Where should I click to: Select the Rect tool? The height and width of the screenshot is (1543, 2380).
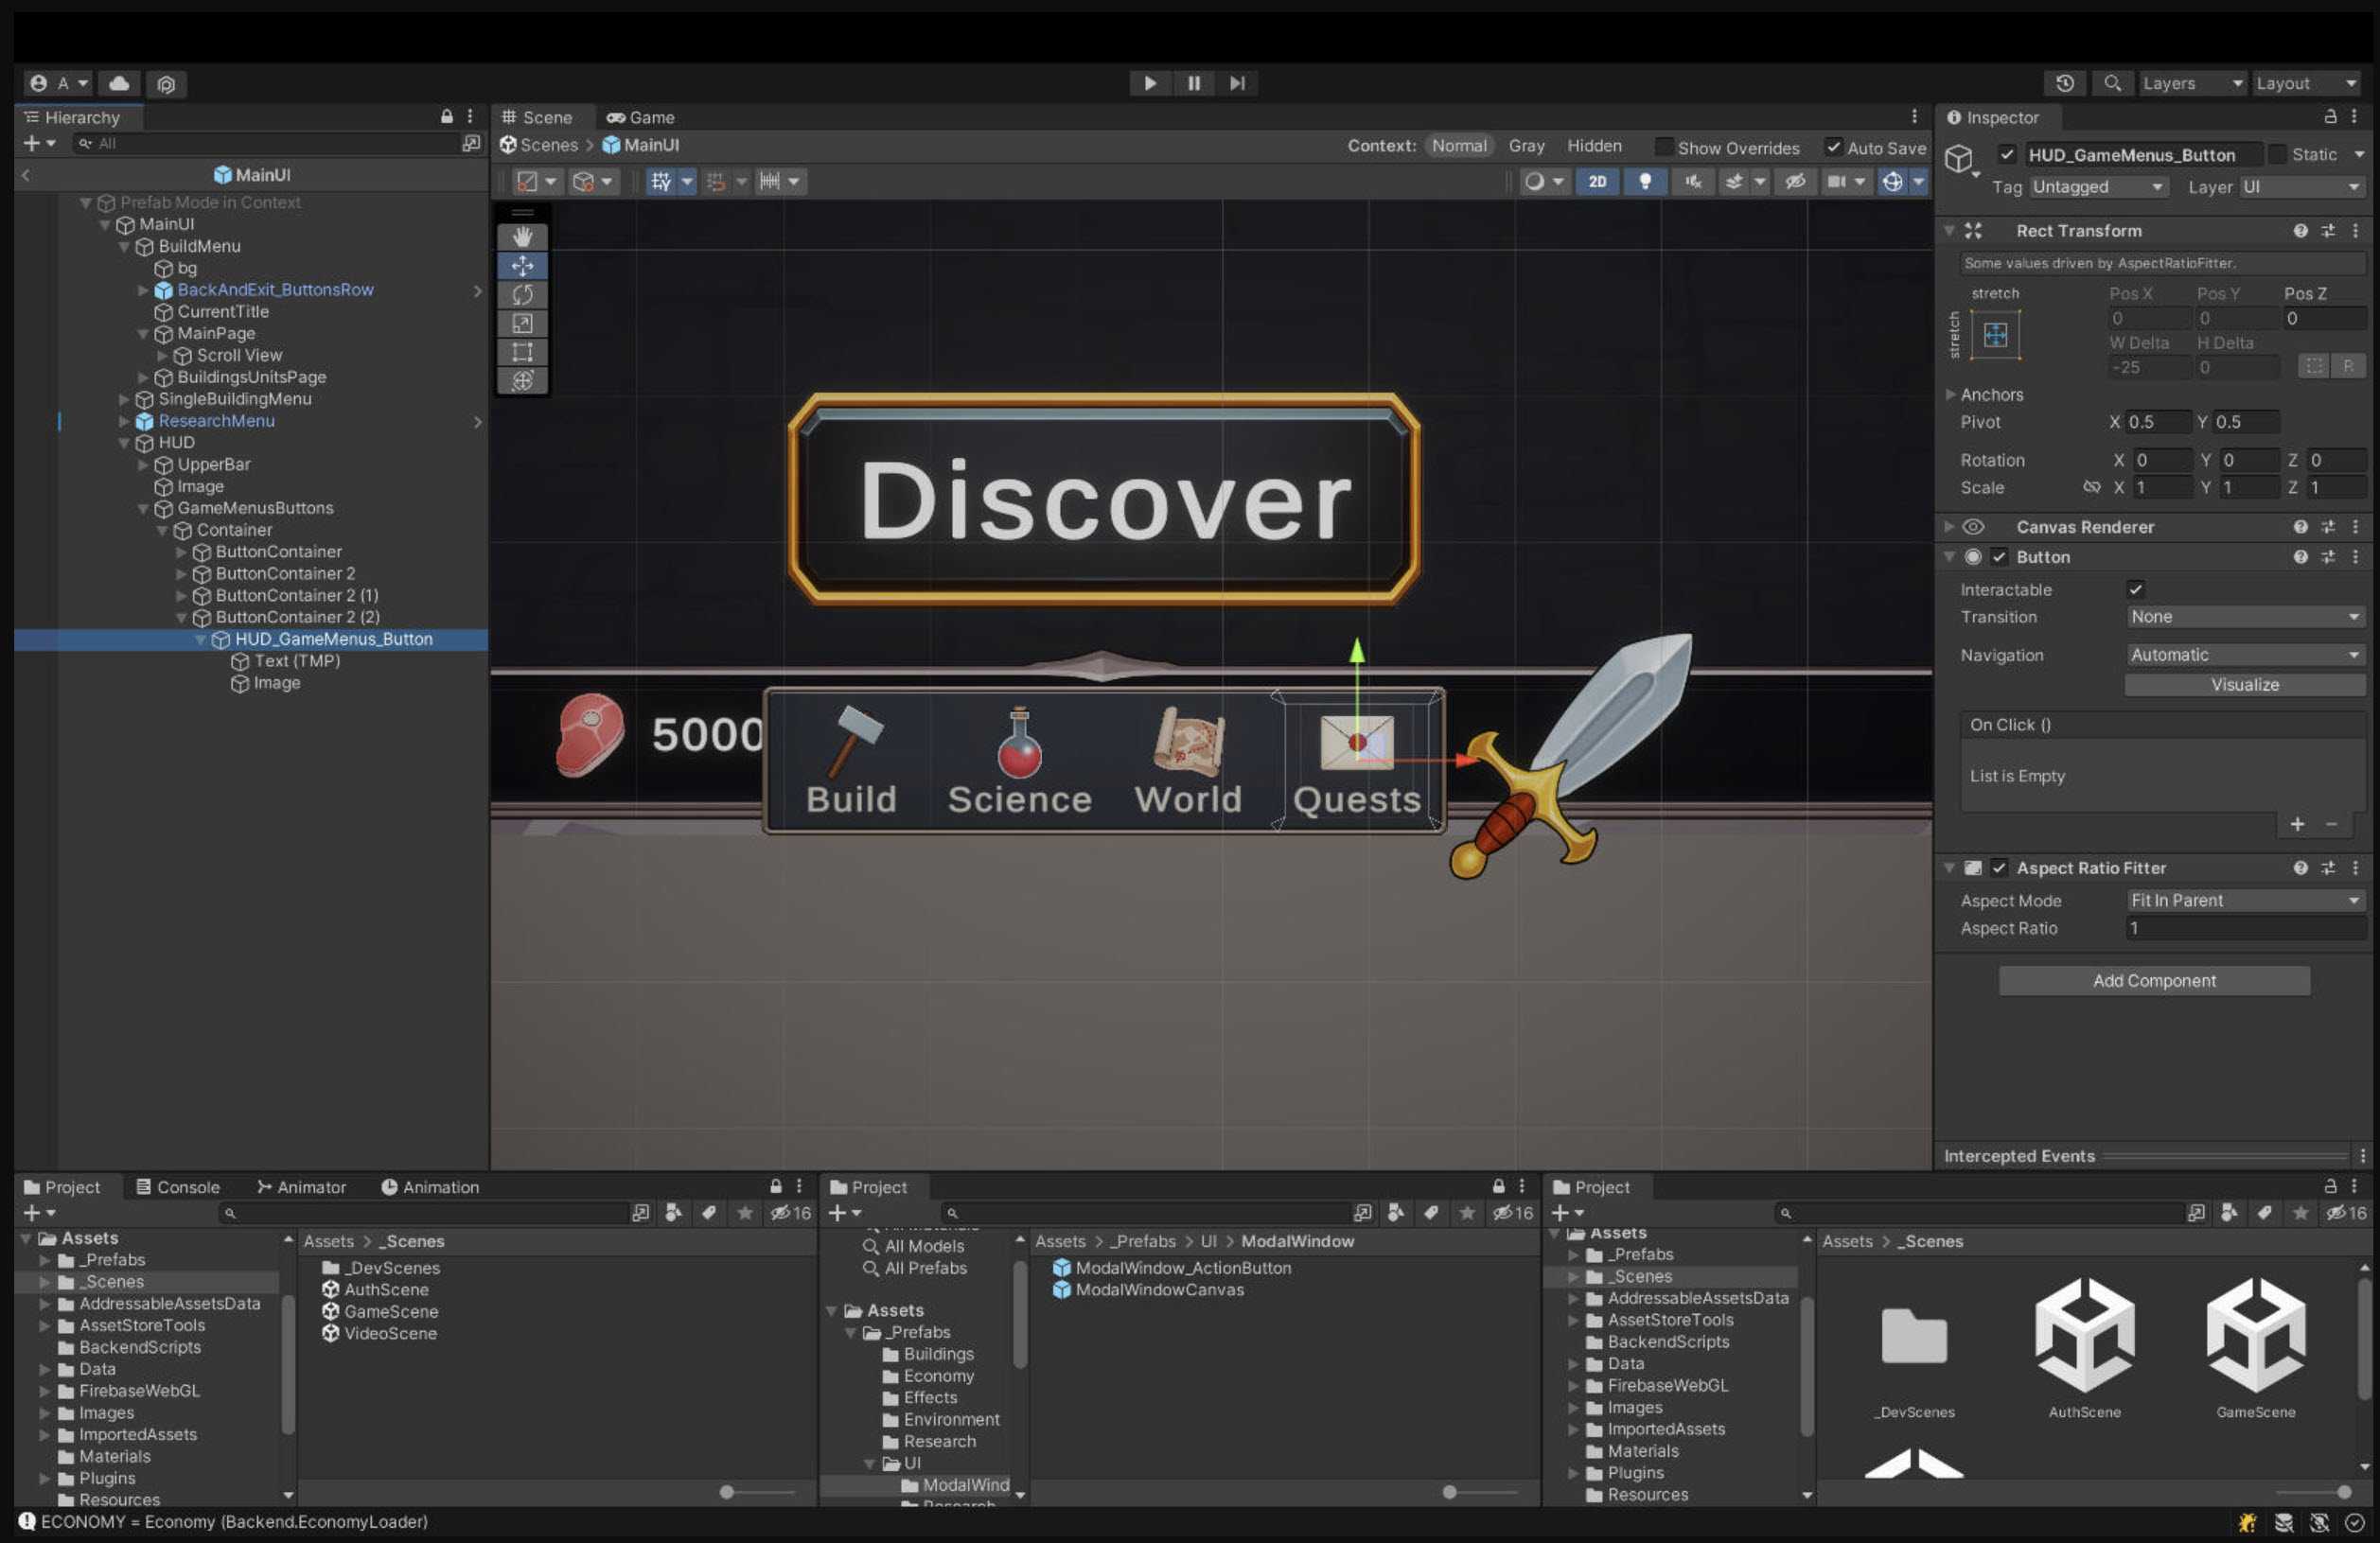(522, 352)
